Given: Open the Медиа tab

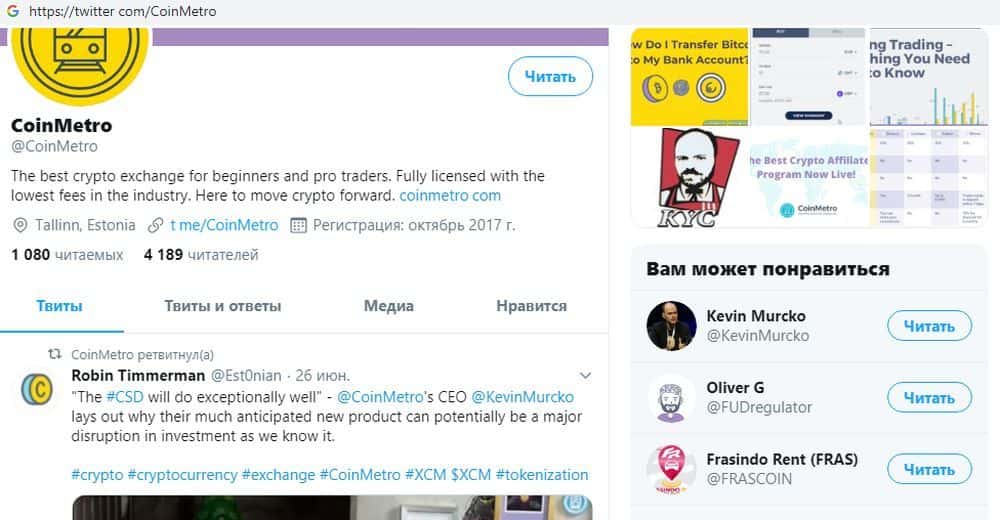Looking at the screenshot, I should [388, 306].
